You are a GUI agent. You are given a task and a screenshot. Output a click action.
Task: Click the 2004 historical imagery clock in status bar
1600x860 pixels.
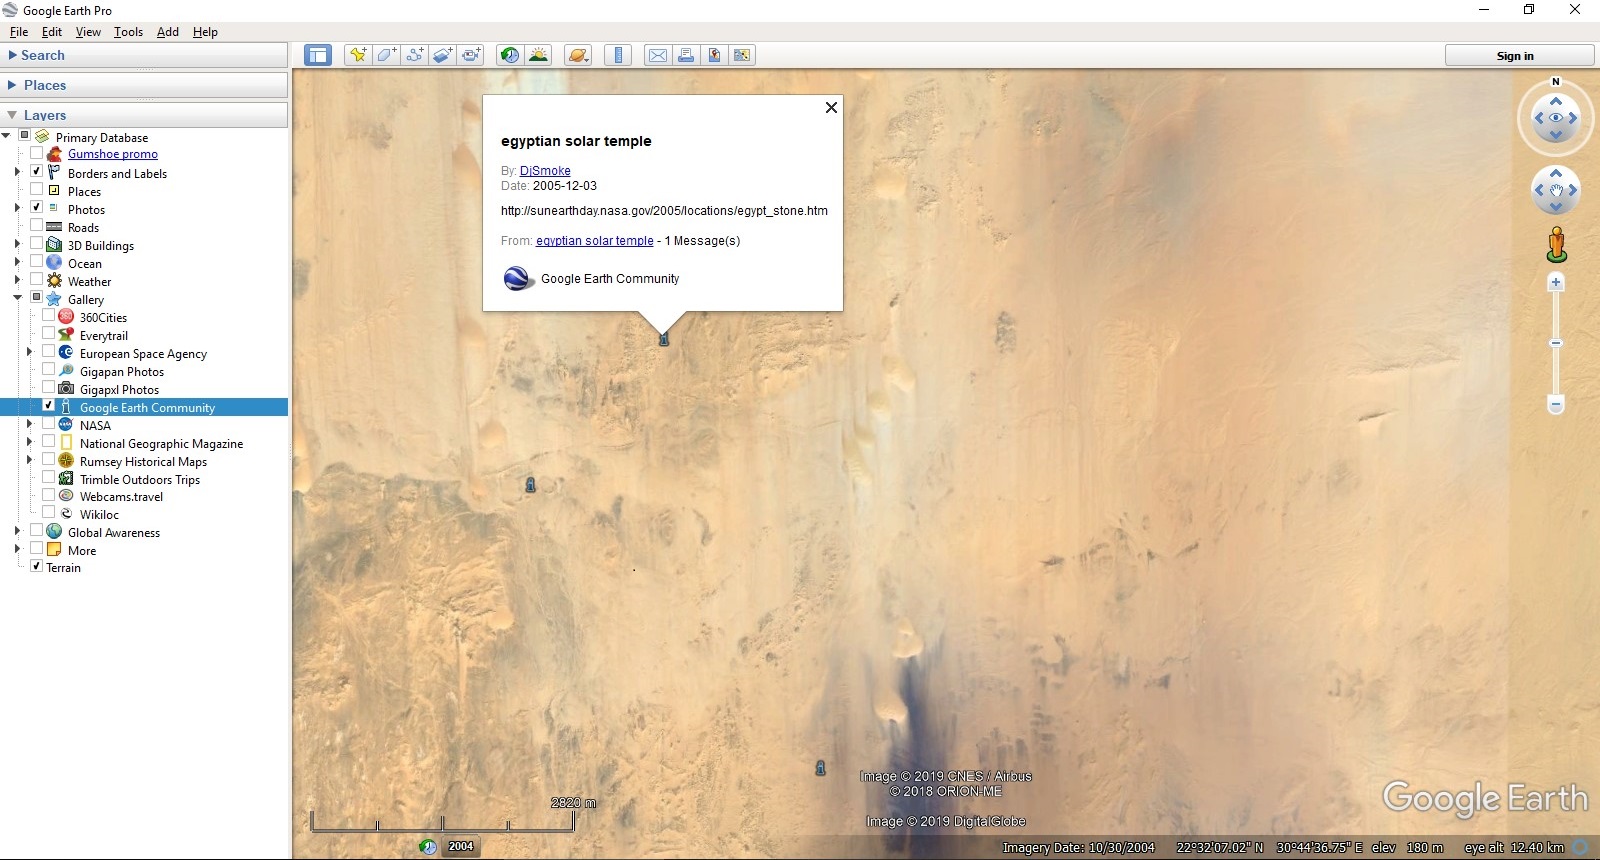[x=428, y=847]
